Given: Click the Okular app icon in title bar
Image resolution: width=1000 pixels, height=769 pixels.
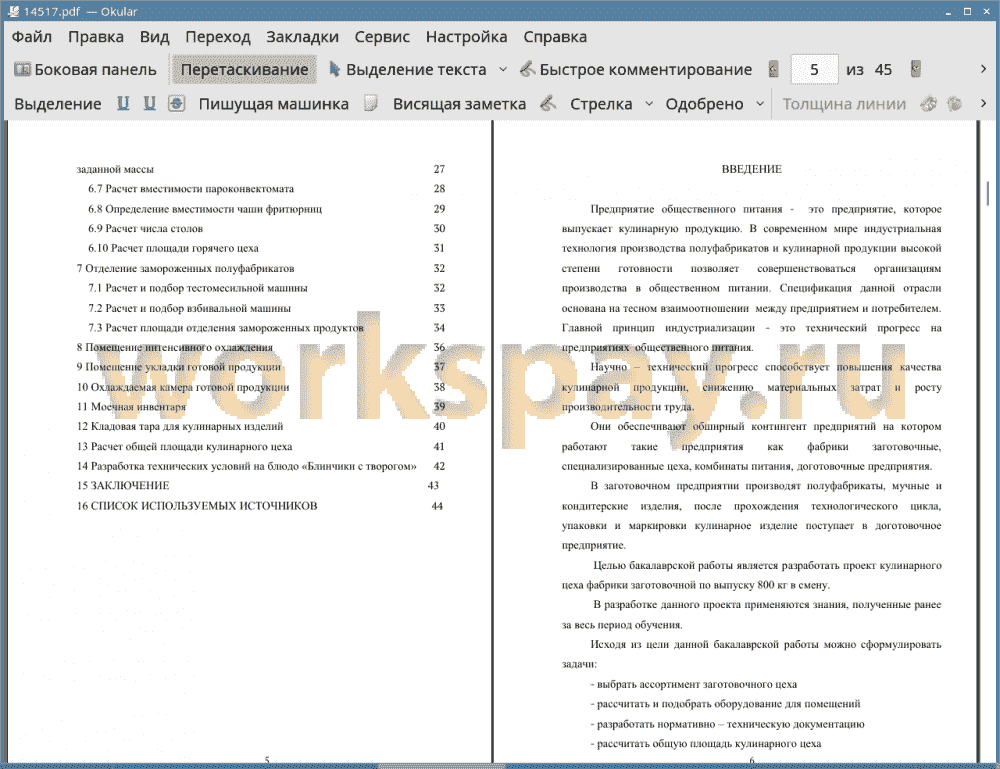Looking at the screenshot, I should pos(13,11).
